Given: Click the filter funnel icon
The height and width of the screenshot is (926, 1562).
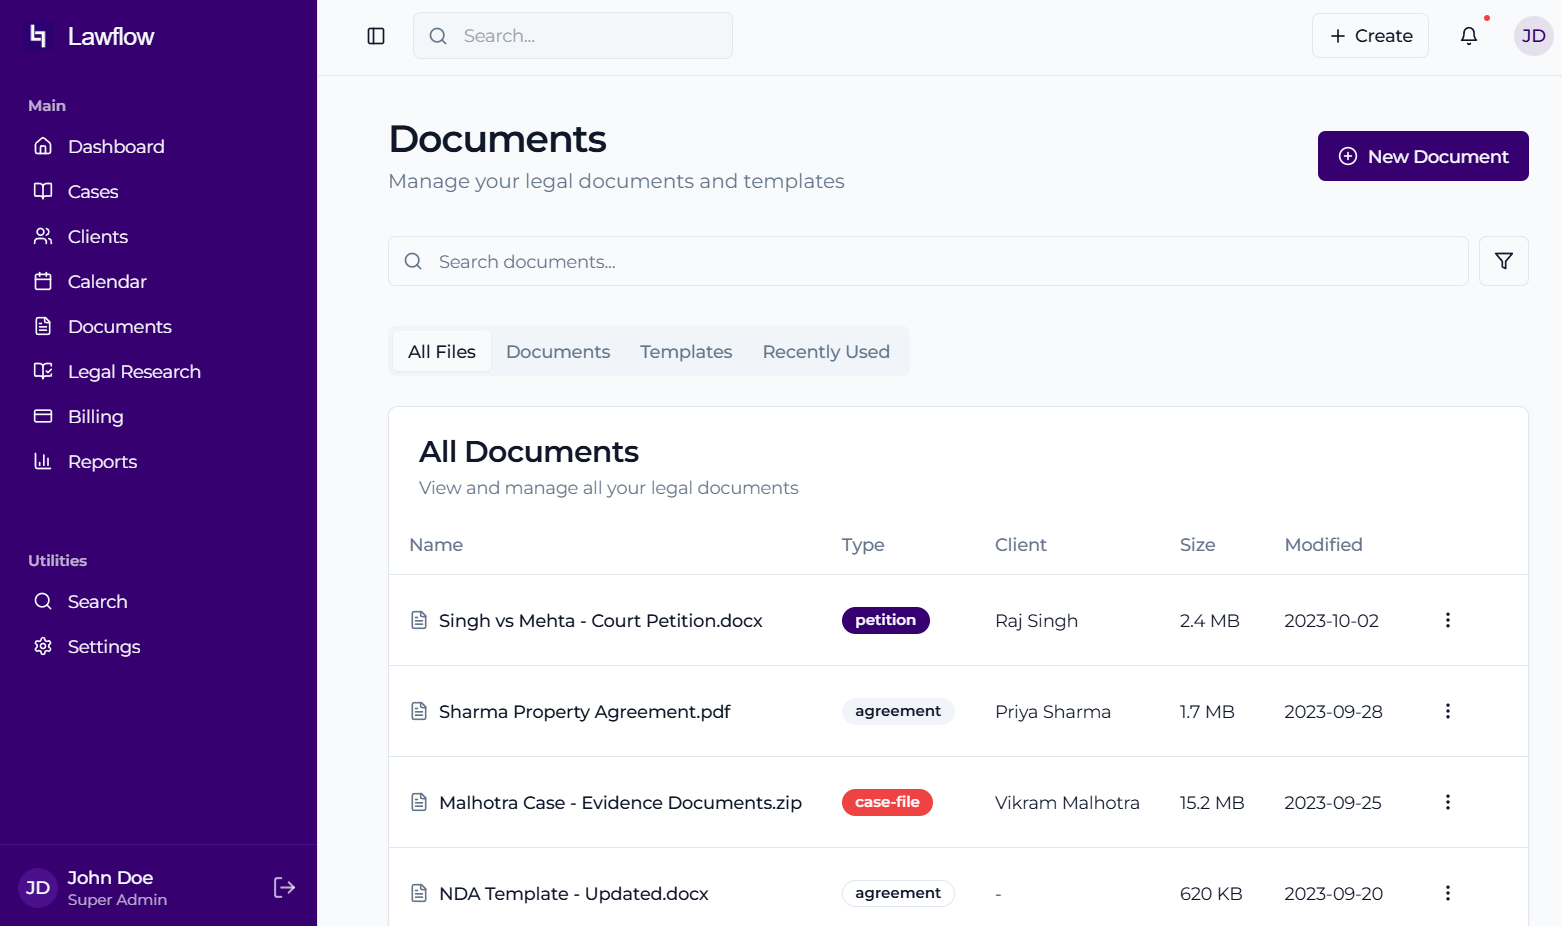Looking at the screenshot, I should point(1503,261).
